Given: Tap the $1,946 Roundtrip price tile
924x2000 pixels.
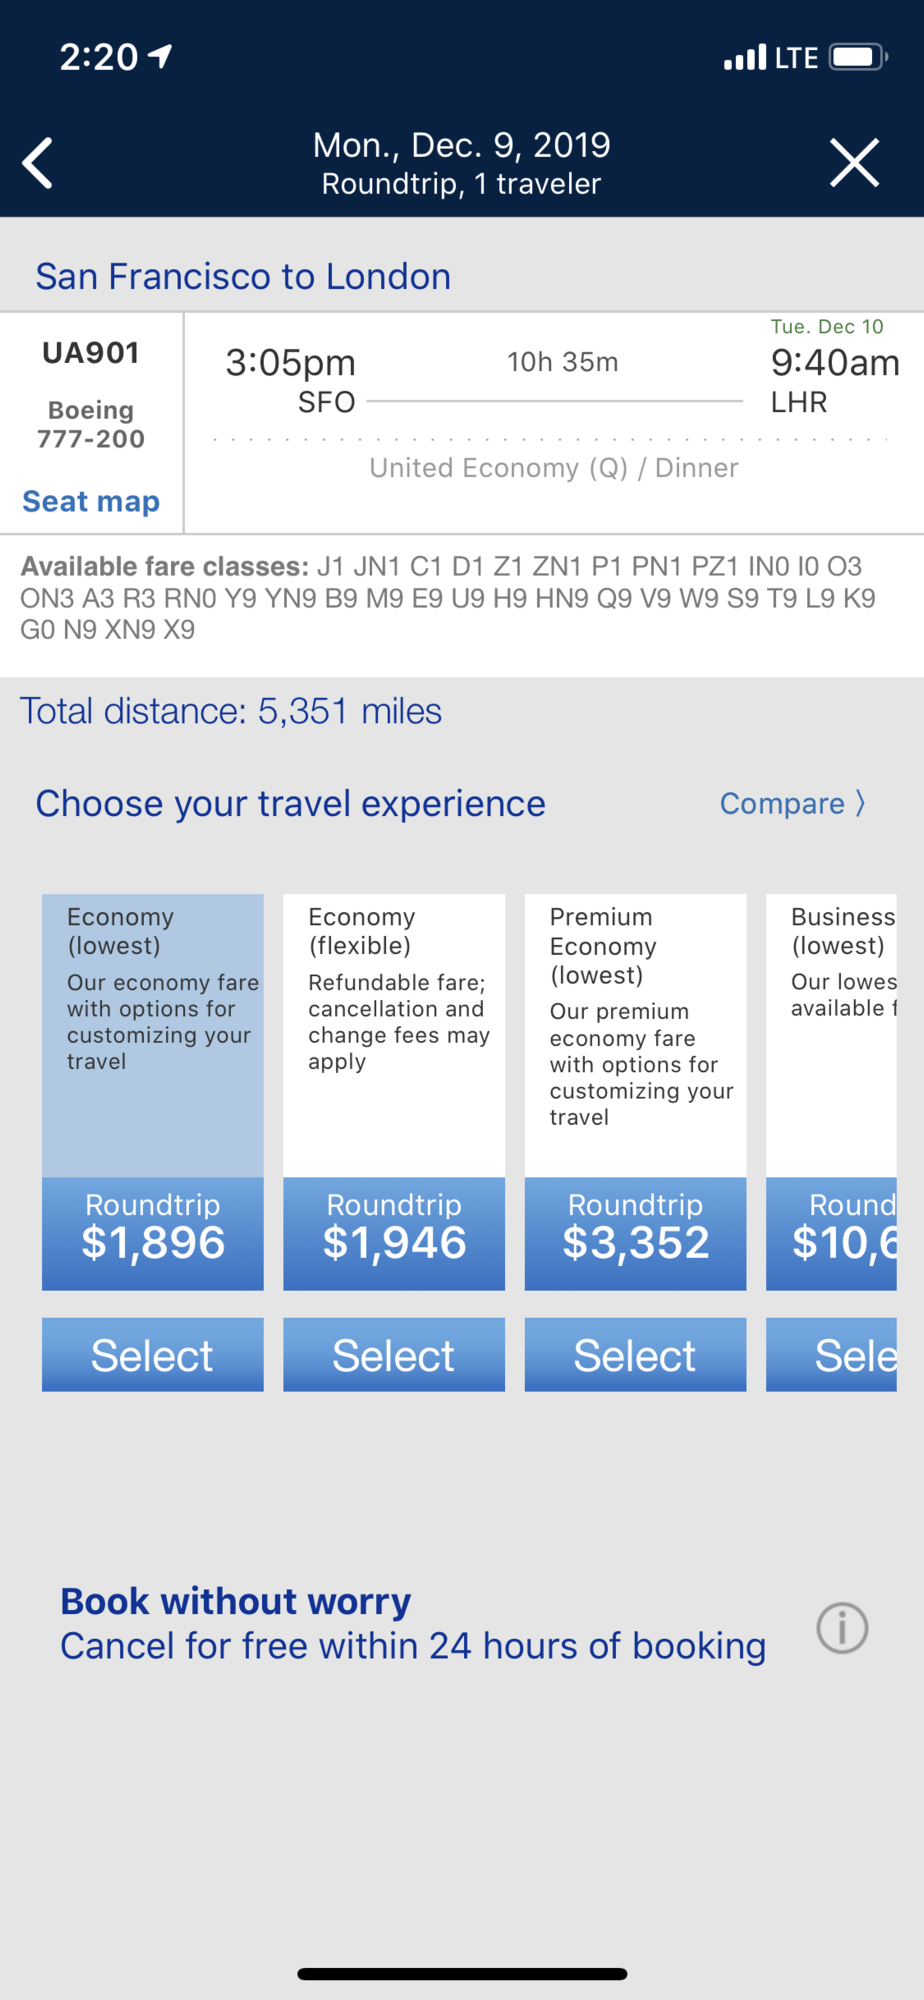Looking at the screenshot, I should click(394, 1232).
